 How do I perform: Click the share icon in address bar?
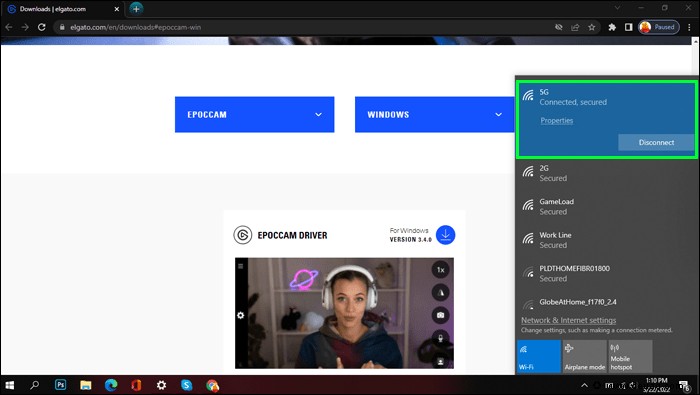(x=575, y=27)
